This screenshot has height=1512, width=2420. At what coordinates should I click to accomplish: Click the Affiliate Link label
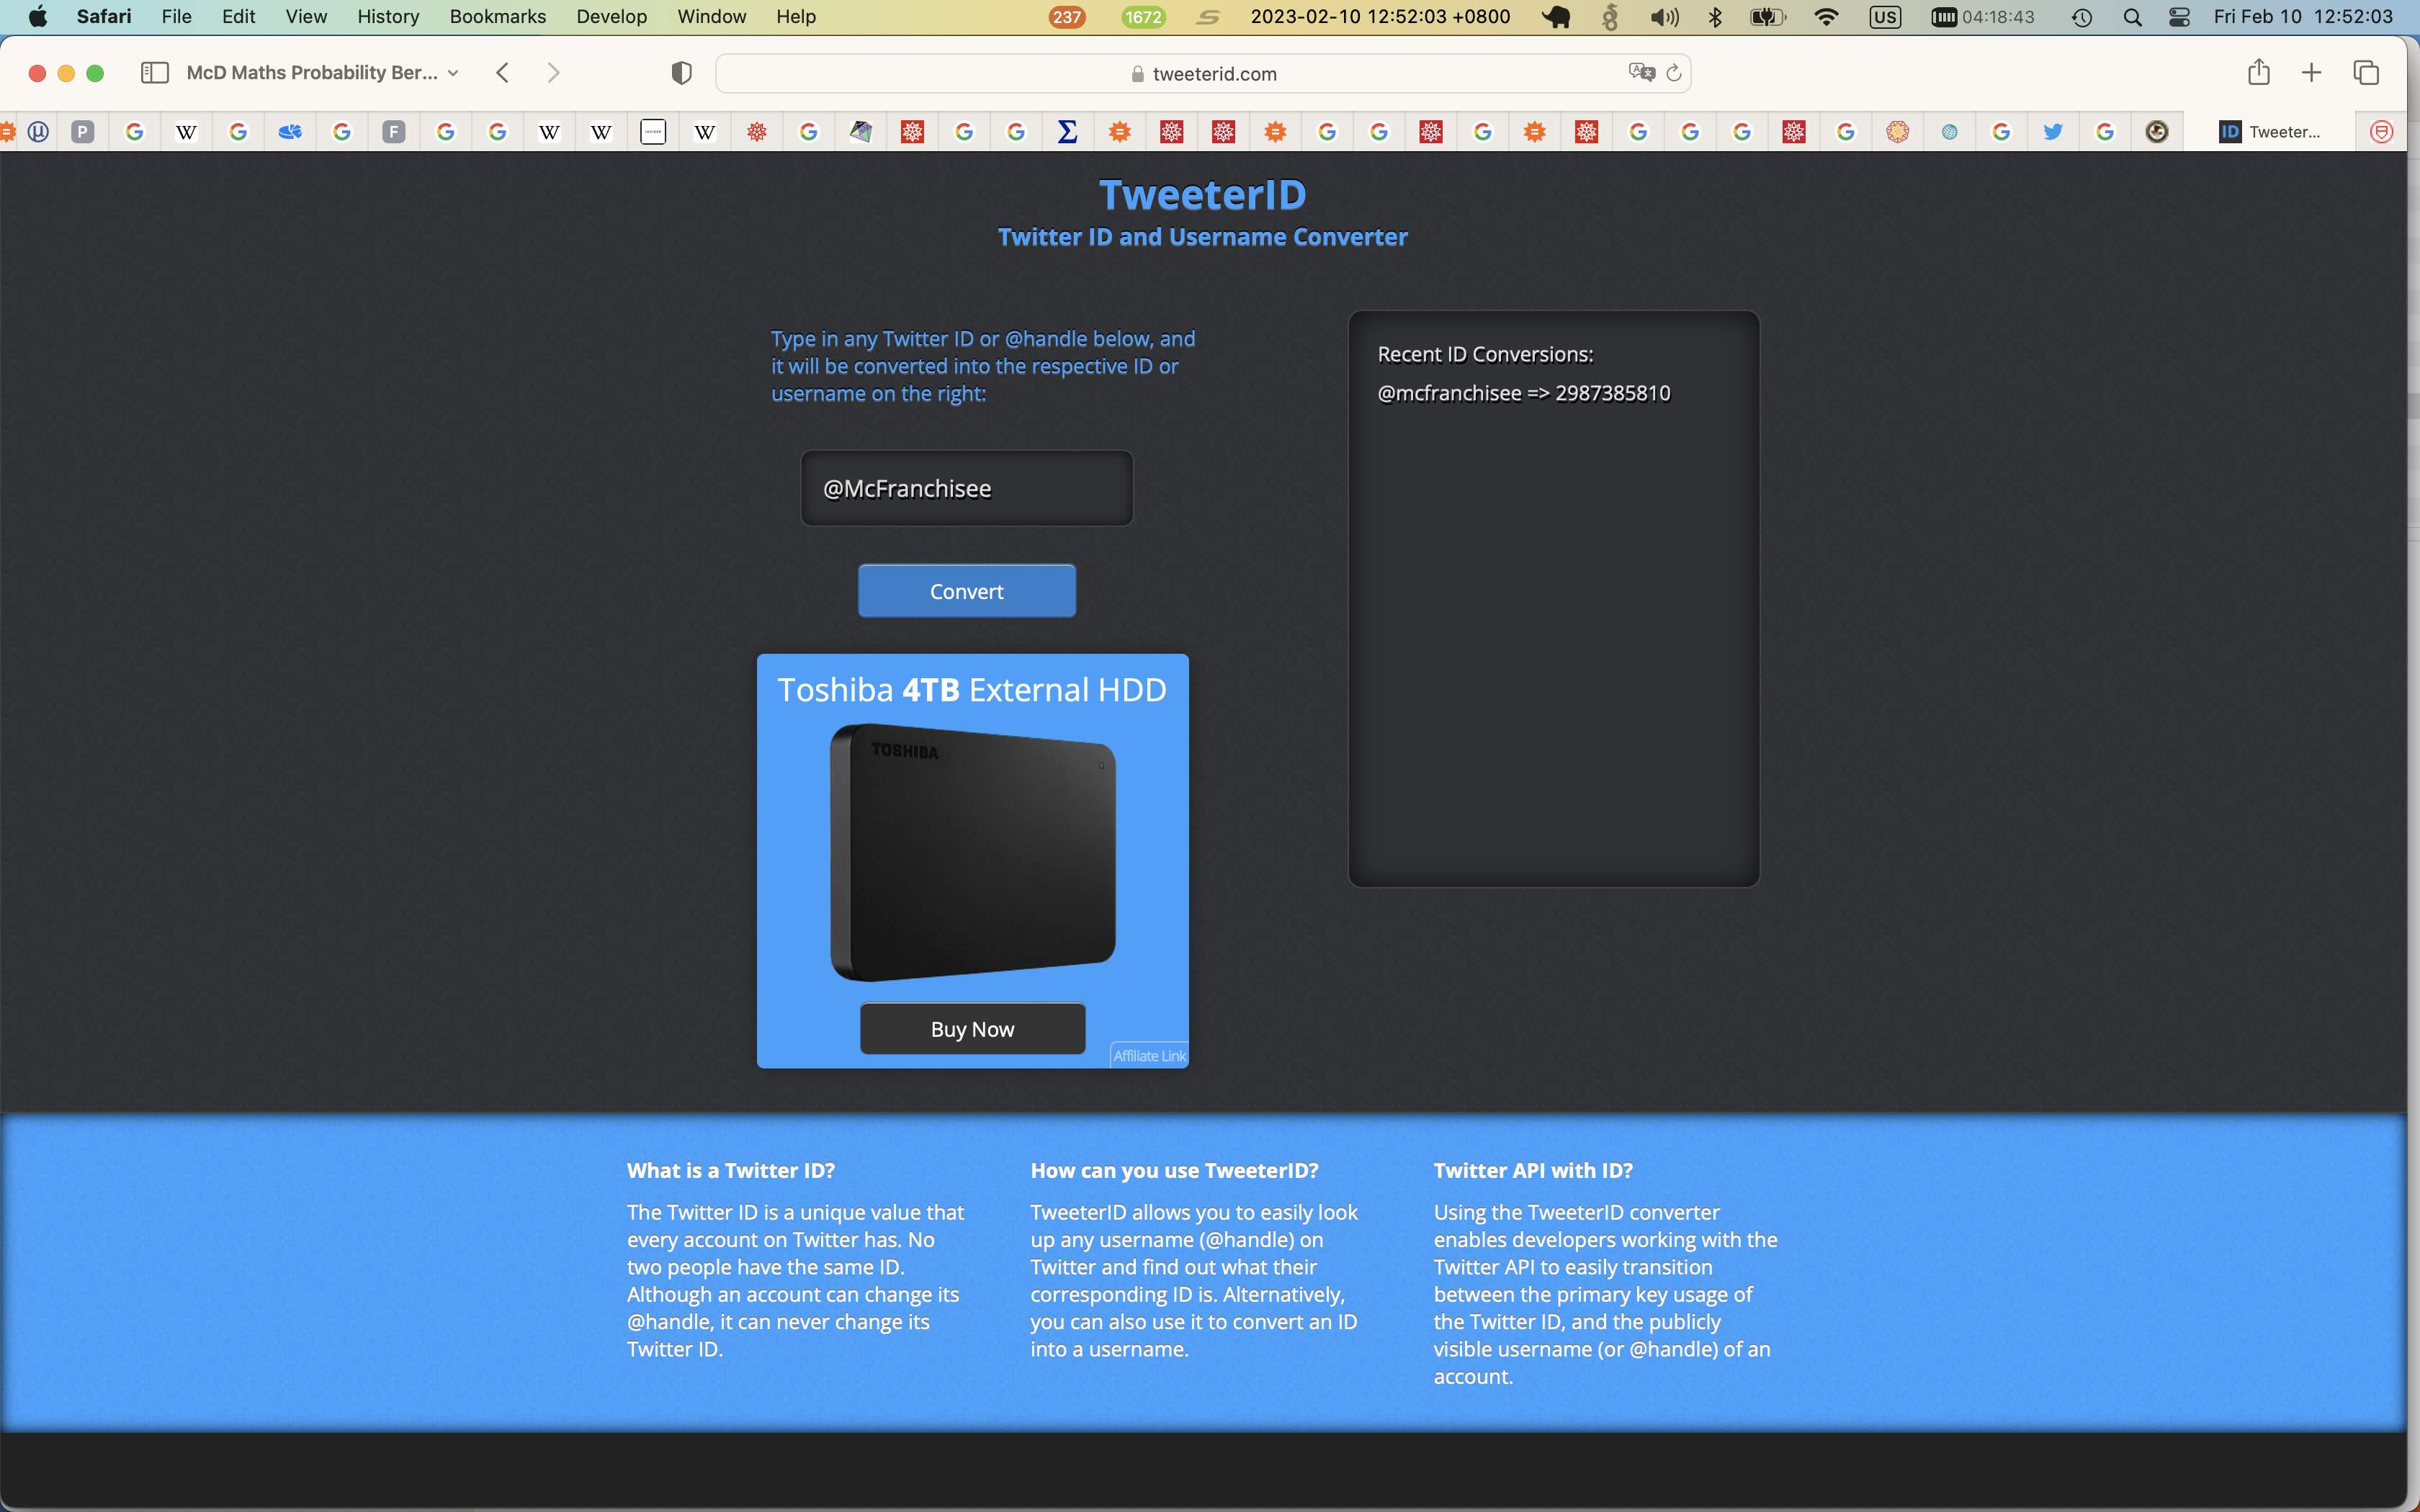pos(1149,1056)
